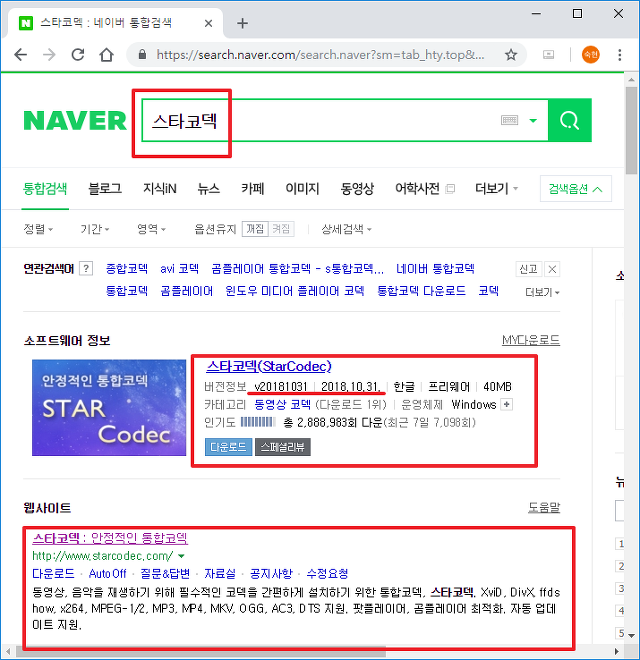Click the blue 다운로드 button

click(x=228, y=447)
